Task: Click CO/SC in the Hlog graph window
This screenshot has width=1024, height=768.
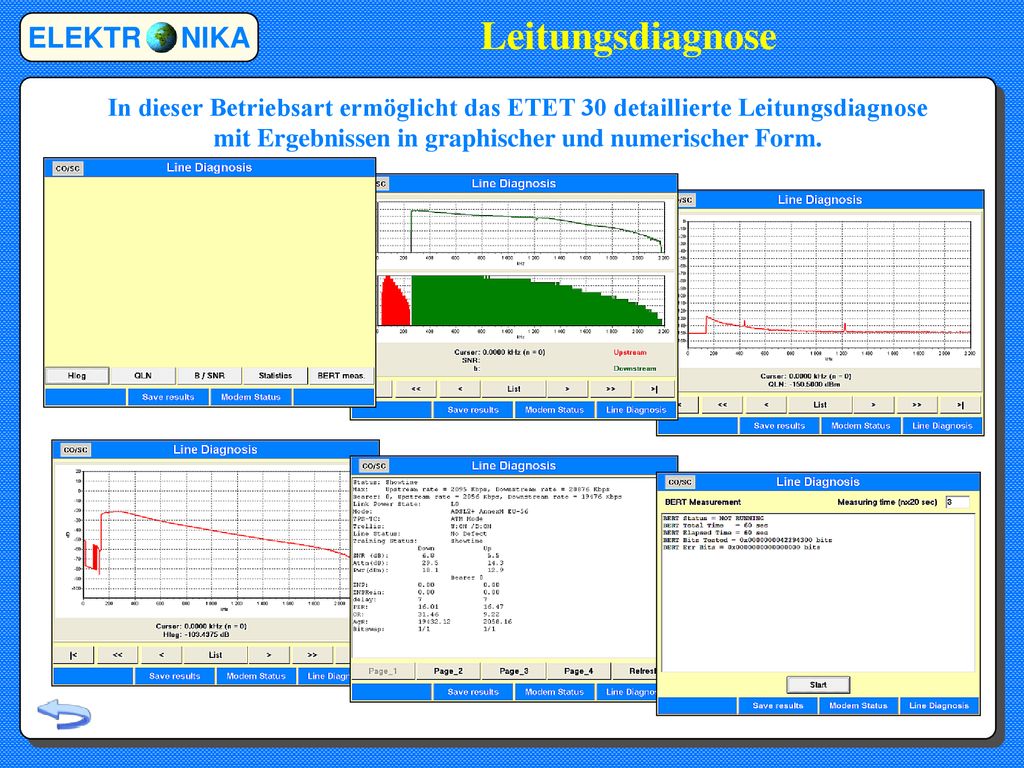Action: click(75, 450)
